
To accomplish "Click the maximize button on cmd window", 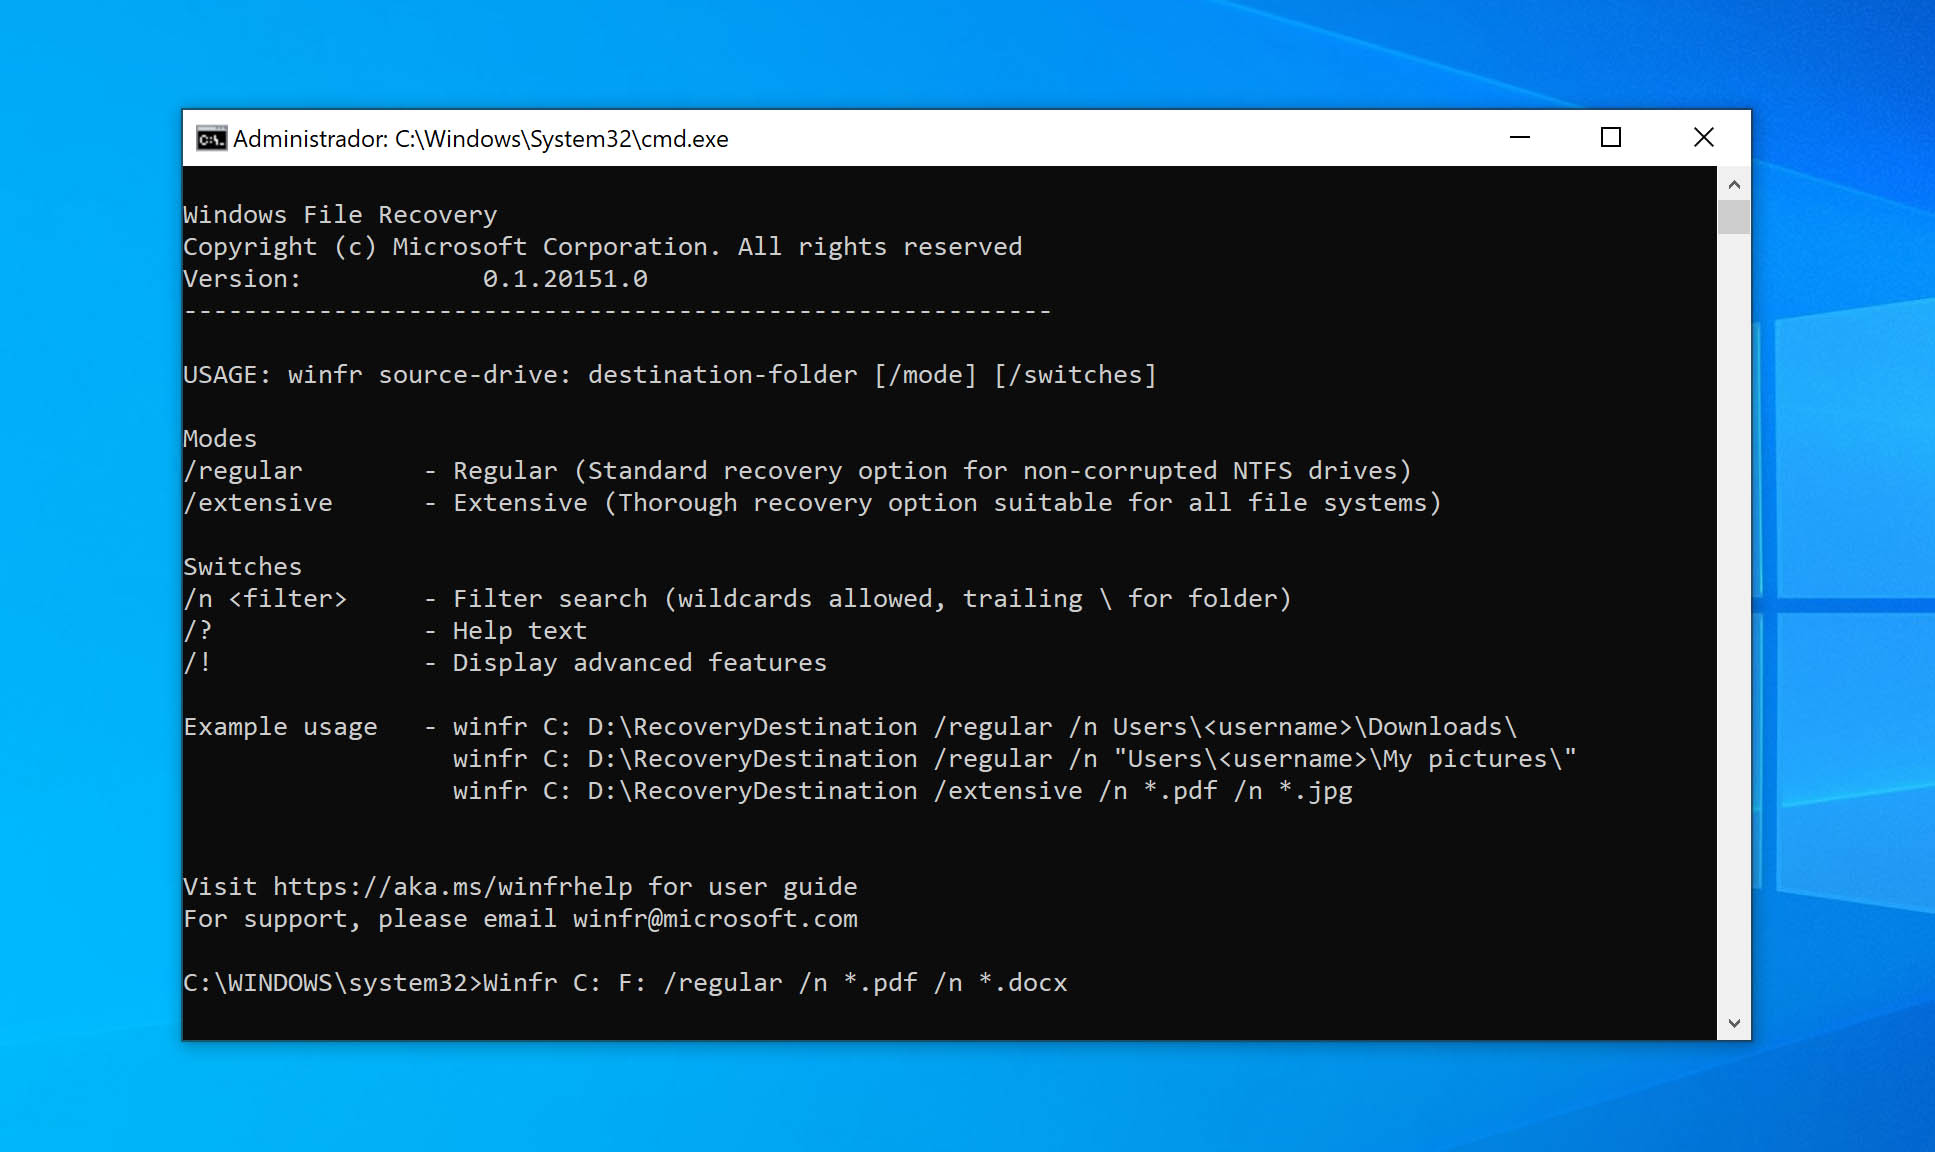I will click(1614, 137).
